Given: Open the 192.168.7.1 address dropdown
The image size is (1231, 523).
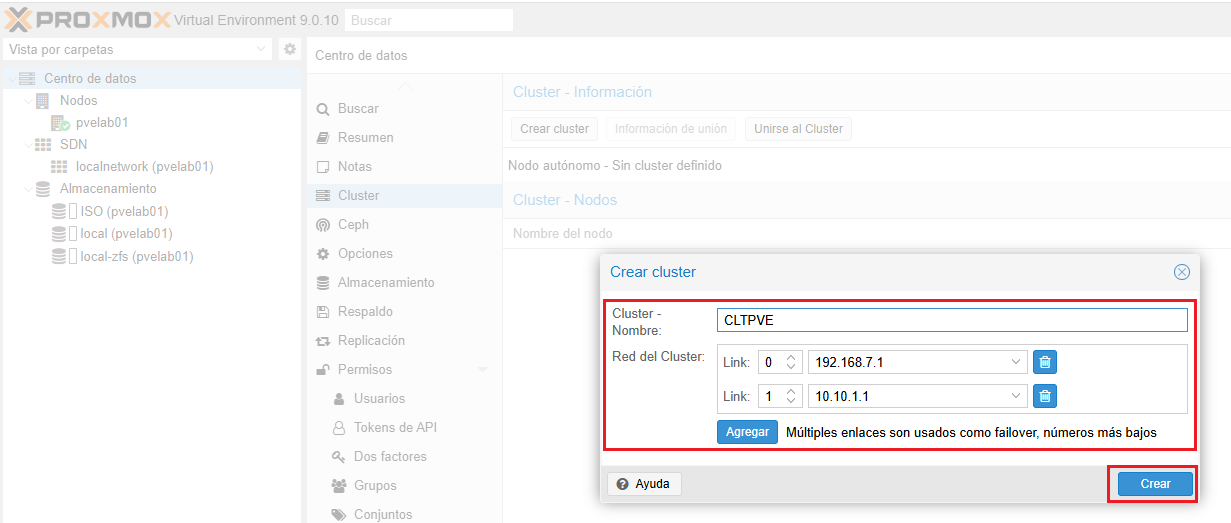Looking at the screenshot, I should pos(1017,362).
